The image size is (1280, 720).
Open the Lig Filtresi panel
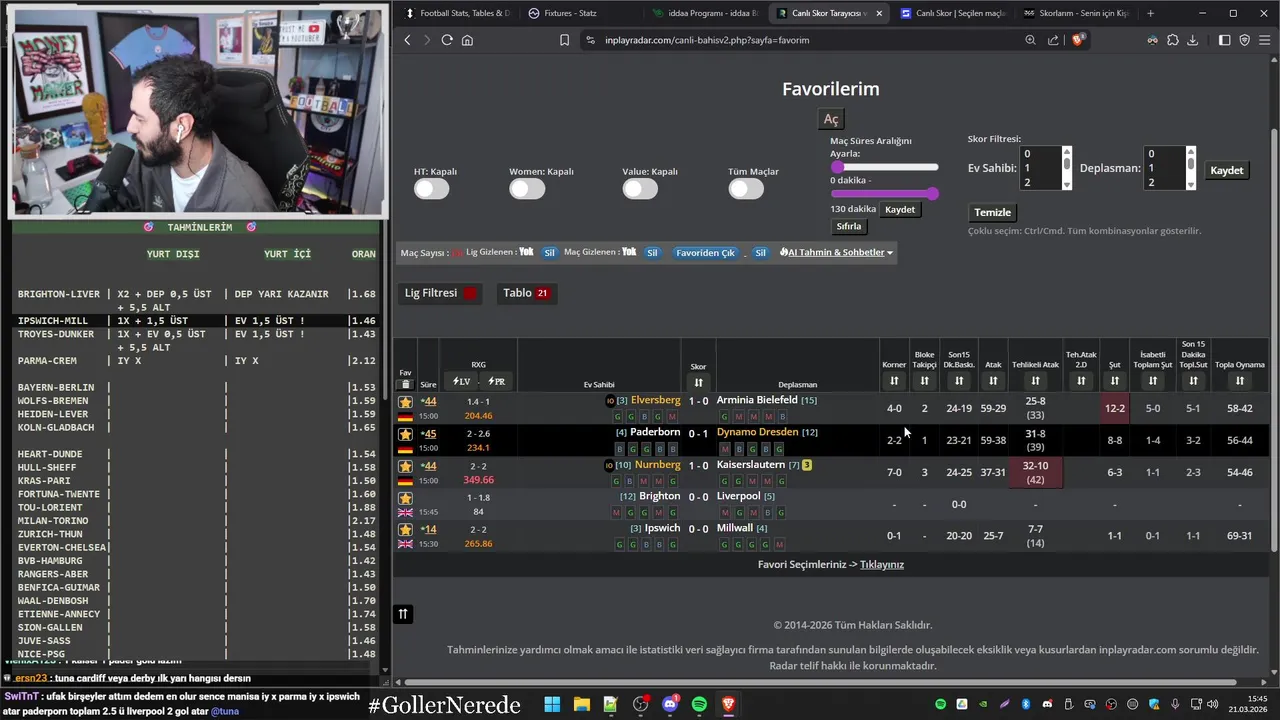(440, 293)
